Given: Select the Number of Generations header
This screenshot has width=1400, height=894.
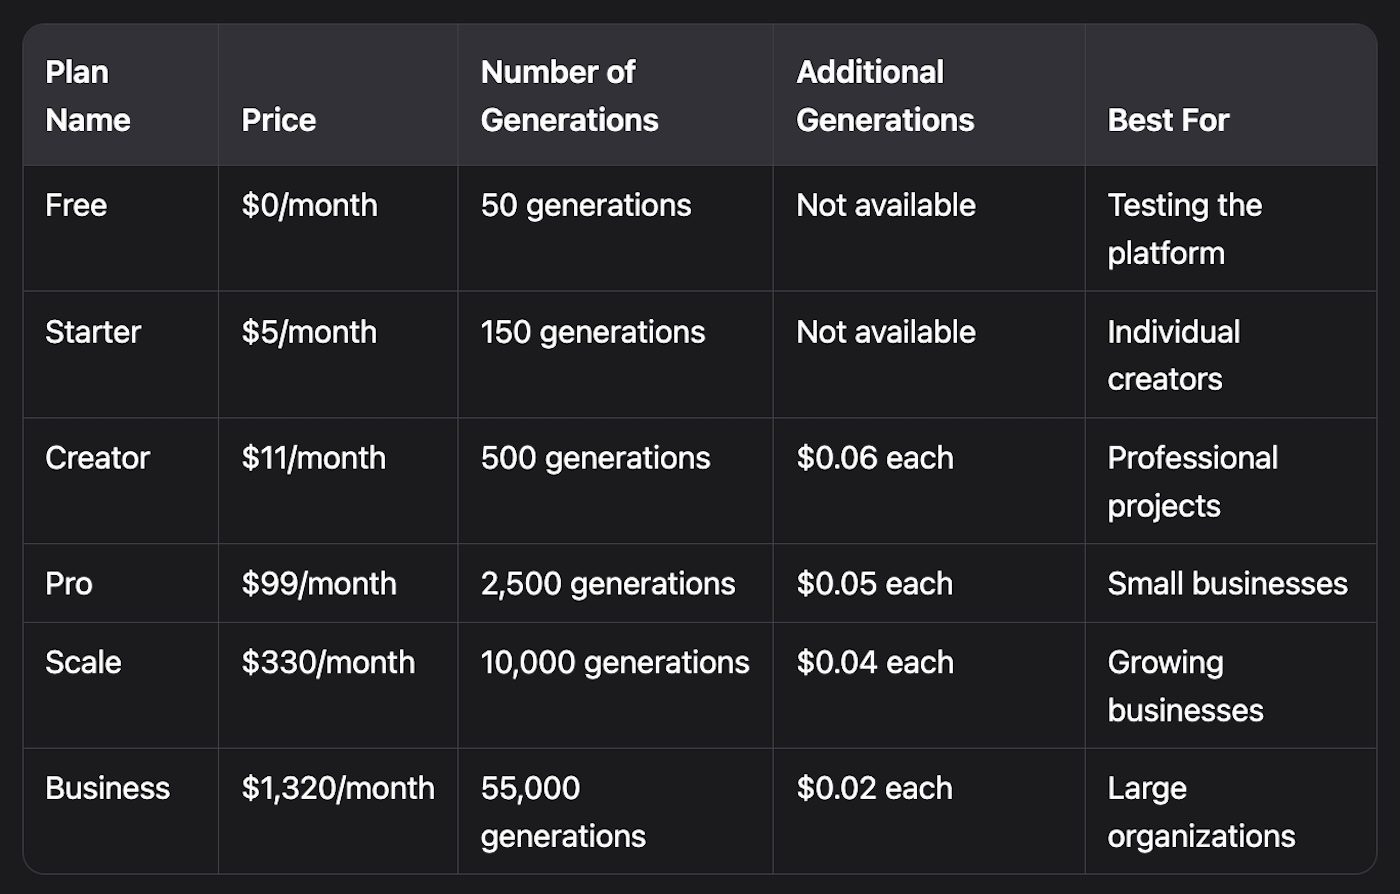Looking at the screenshot, I should 569,96.
